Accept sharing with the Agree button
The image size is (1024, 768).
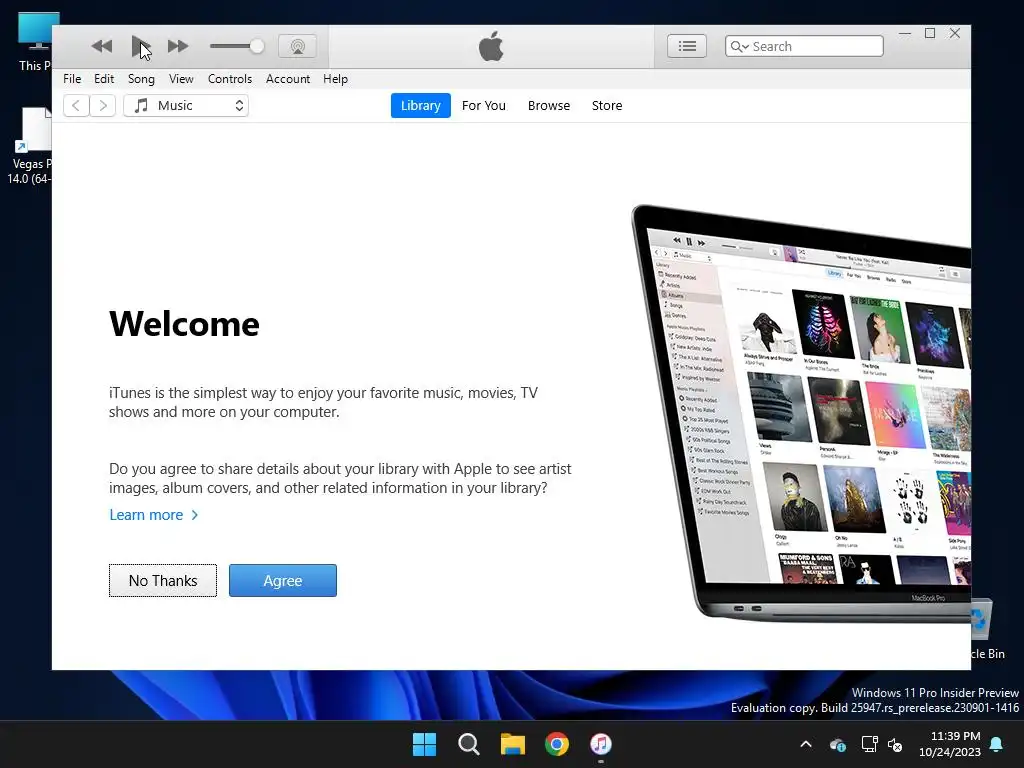283,581
